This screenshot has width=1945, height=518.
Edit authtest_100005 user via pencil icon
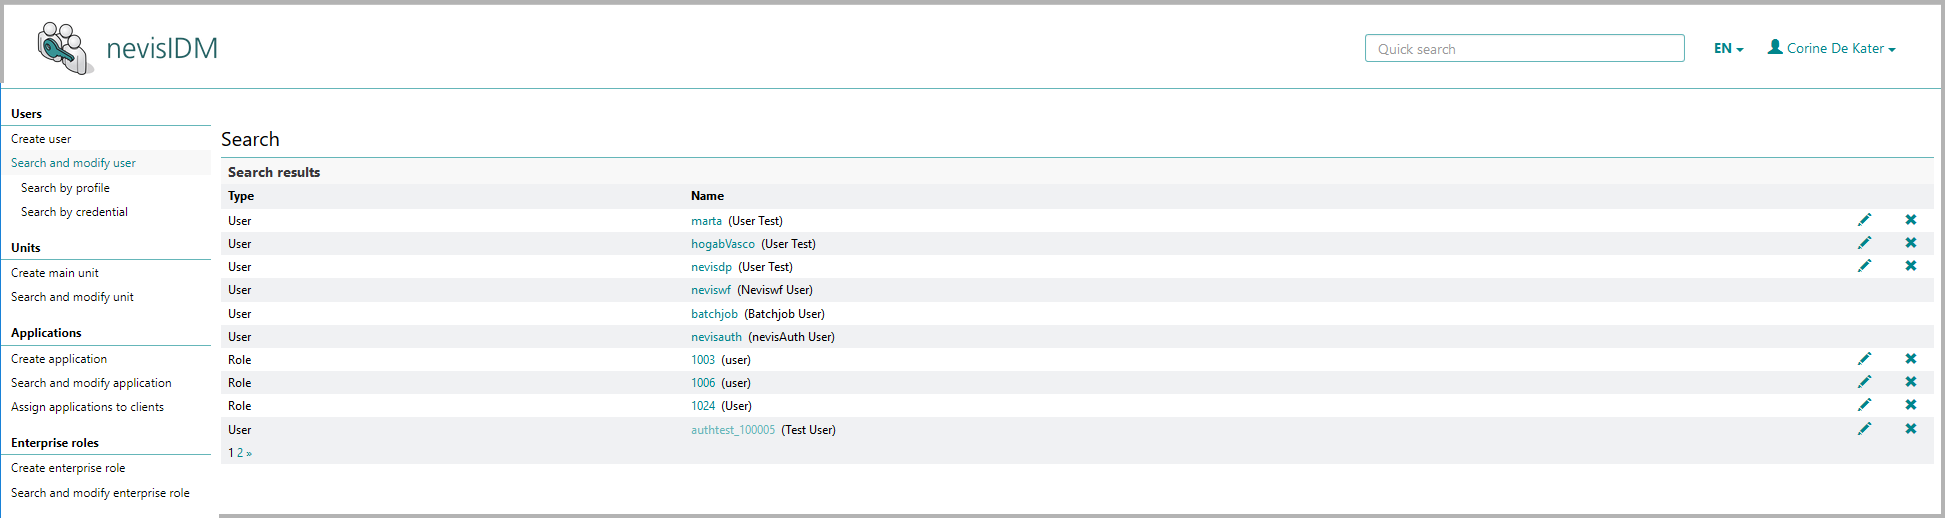[1864, 429]
